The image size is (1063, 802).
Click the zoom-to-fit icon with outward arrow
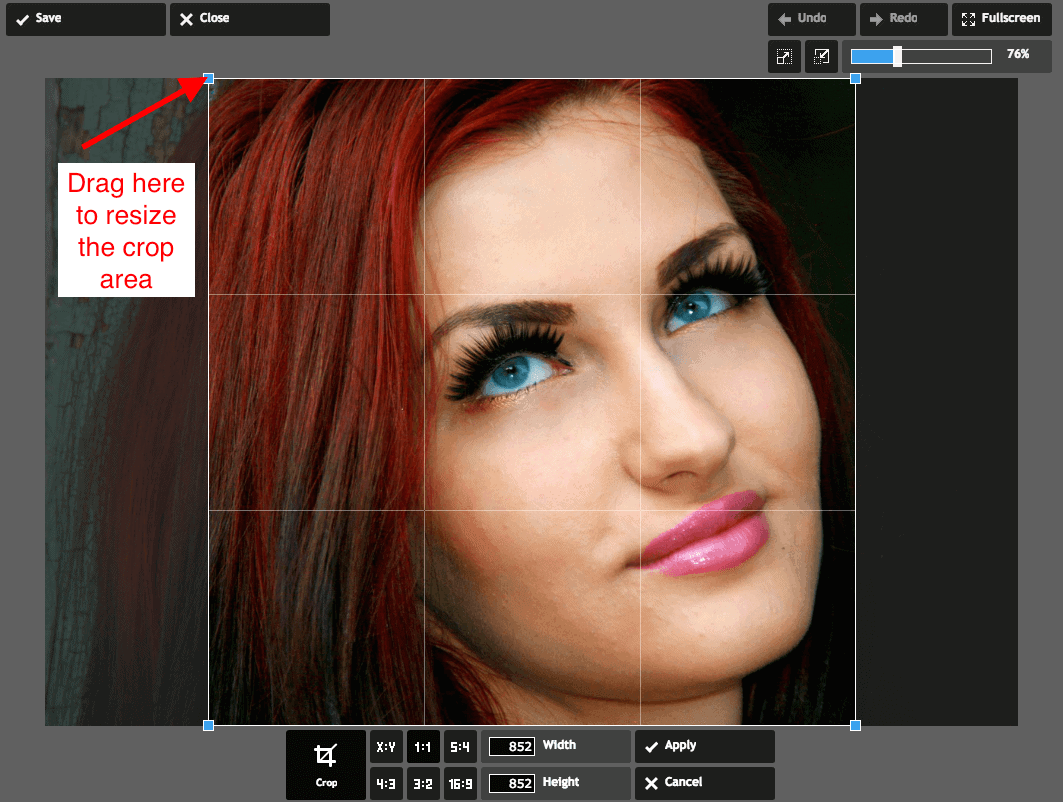point(784,56)
